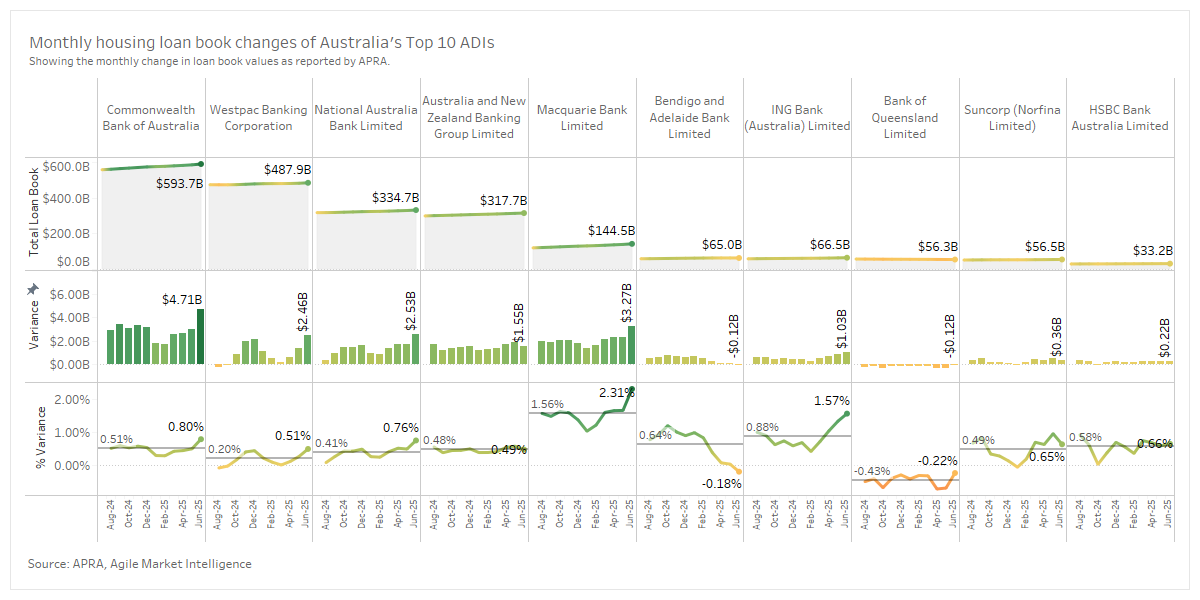Click the HSBC Bank Australia Limited header
The width and height of the screenshot is (1200, 600).
tap(1120, 118)
